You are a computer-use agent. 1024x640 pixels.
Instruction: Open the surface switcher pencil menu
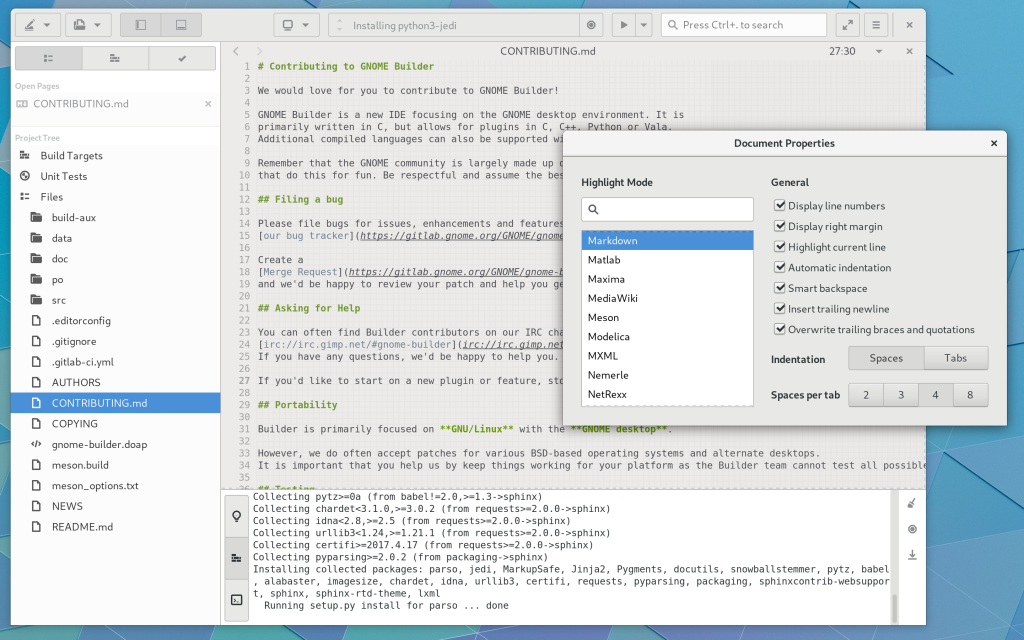(x=37, y=25)
